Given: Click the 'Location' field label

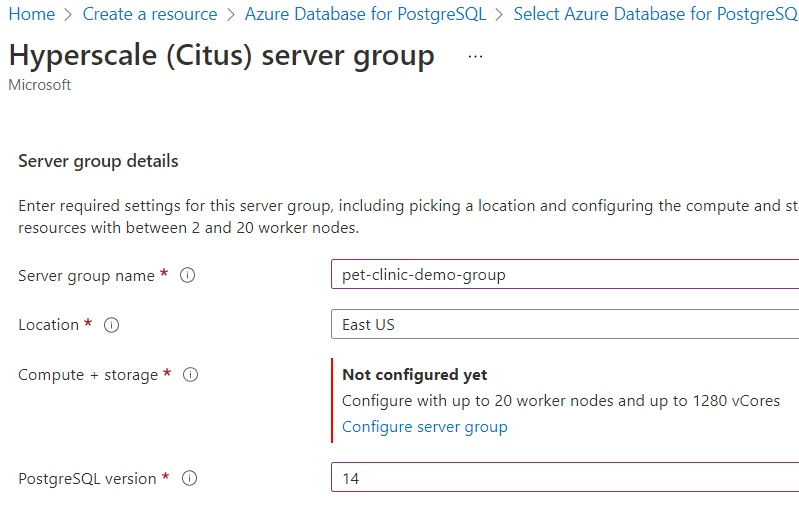Looking at the screenshot, I should click(x=48, y=325).
